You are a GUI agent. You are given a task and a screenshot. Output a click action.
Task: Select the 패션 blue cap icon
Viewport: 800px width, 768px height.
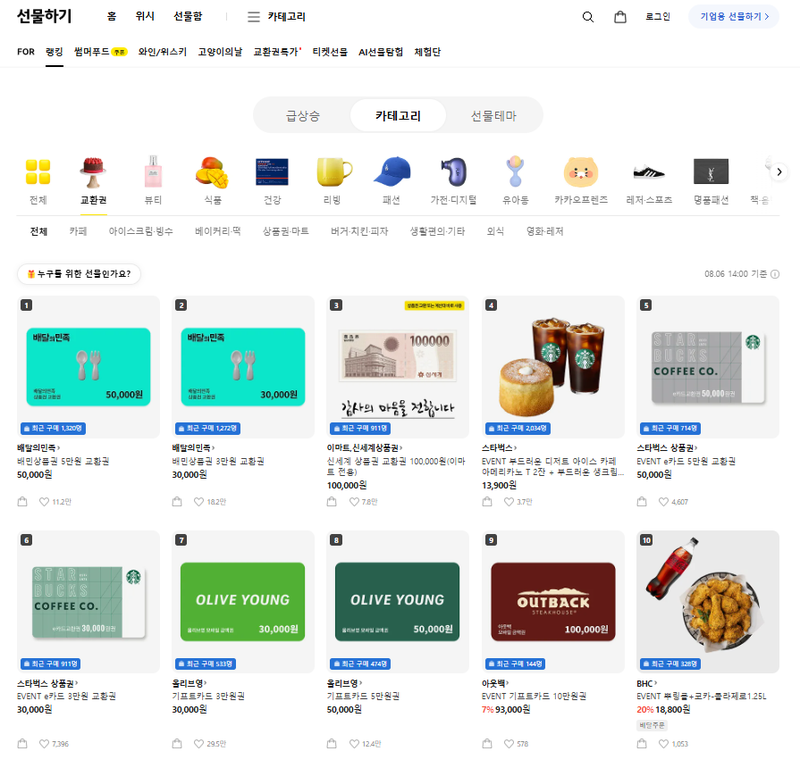(392, 172)
